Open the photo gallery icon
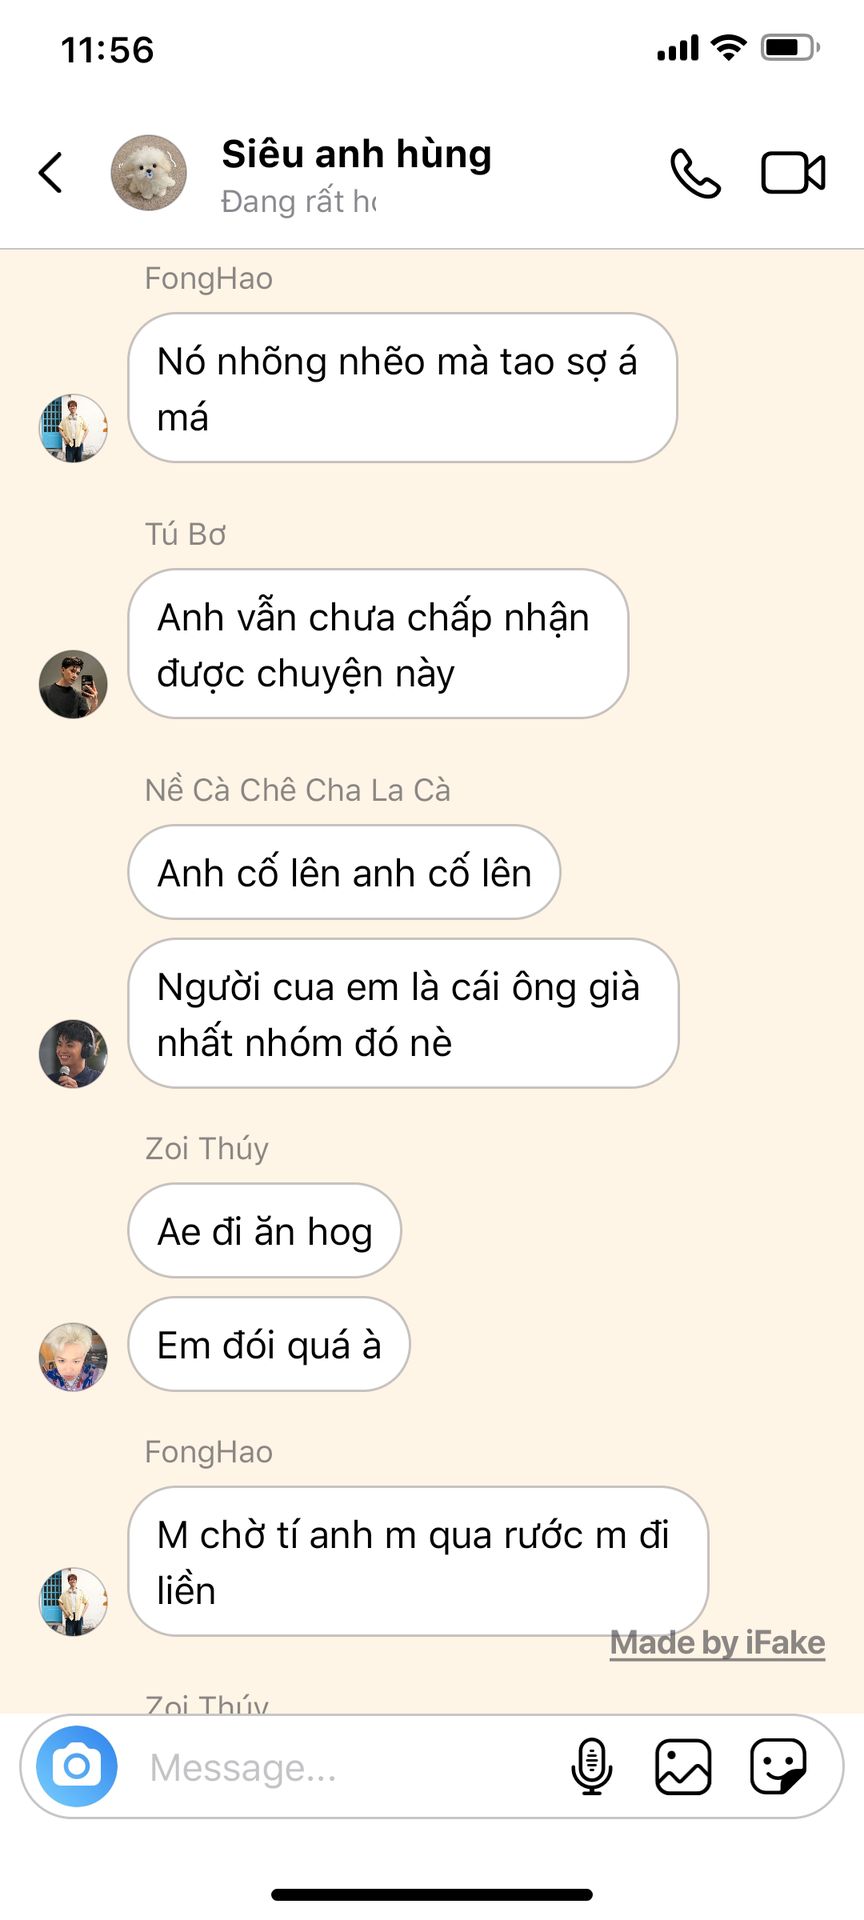The height and width of the screenshot is (1920, 864). (x=683, y=1766)
